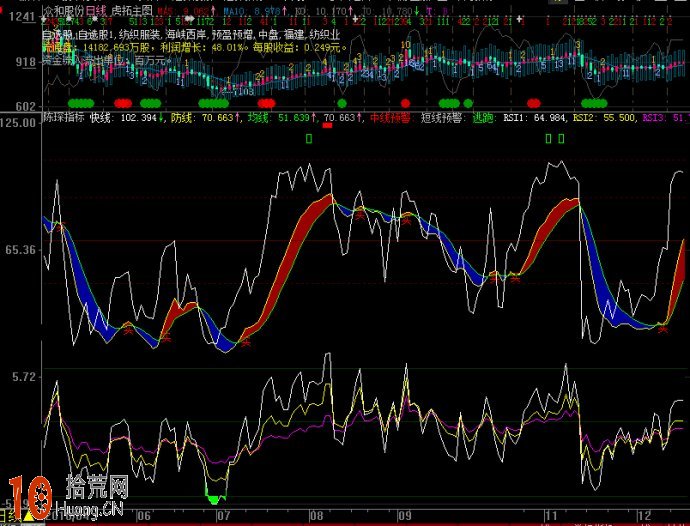Click the red 中线预警 label

390,118
